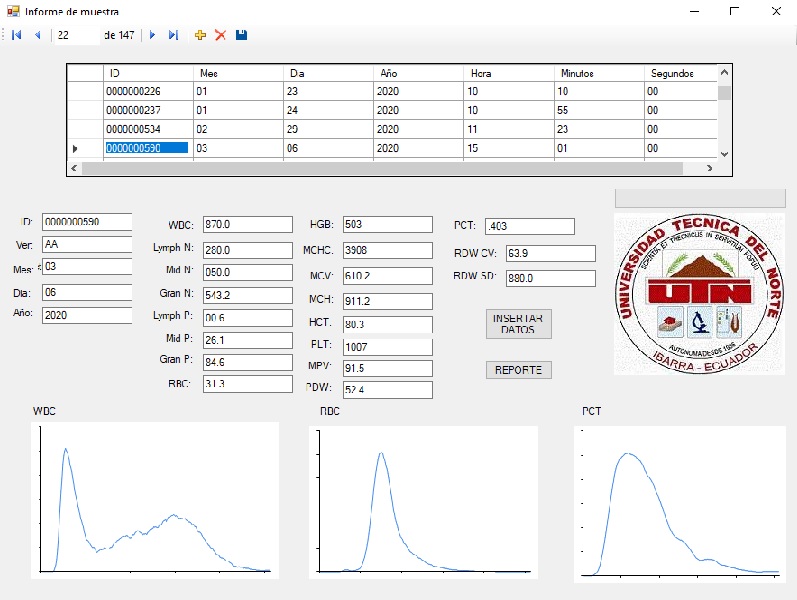The image size is (797, 600).
Task: Click the PDW field showing 52.4
Action: click(388, 390)
